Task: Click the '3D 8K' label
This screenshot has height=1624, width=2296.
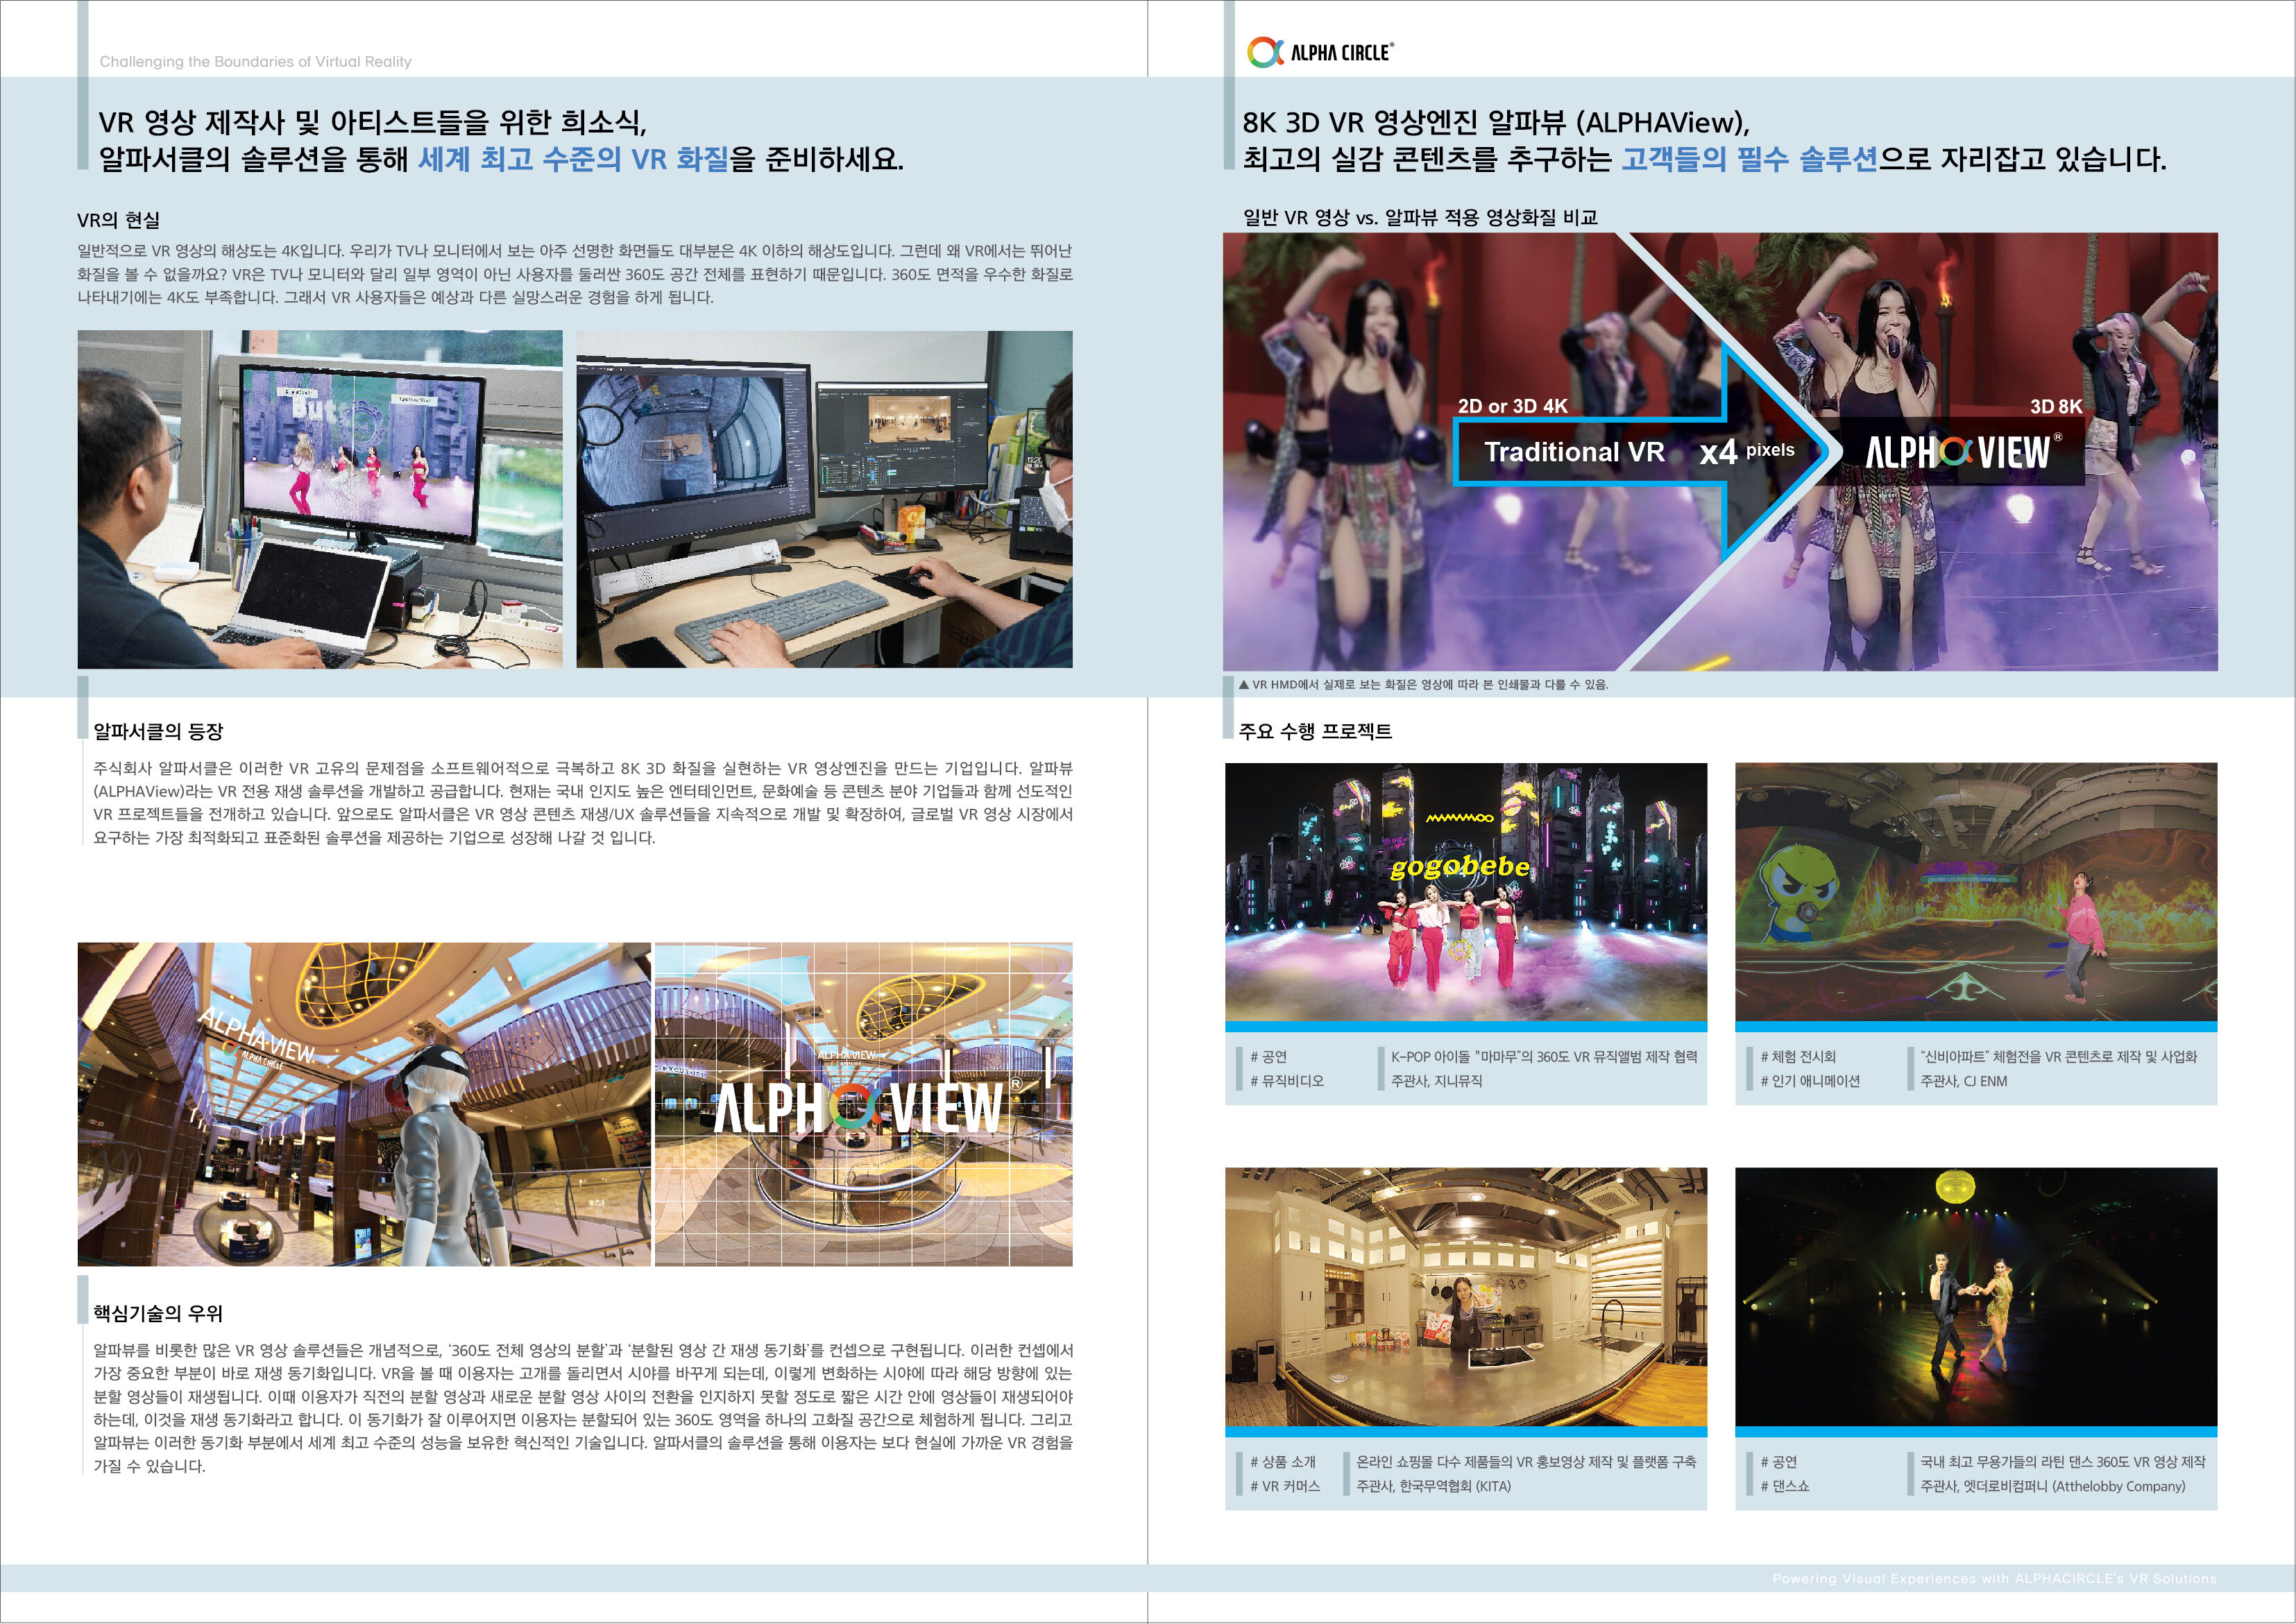Action: pos(2056,406)
